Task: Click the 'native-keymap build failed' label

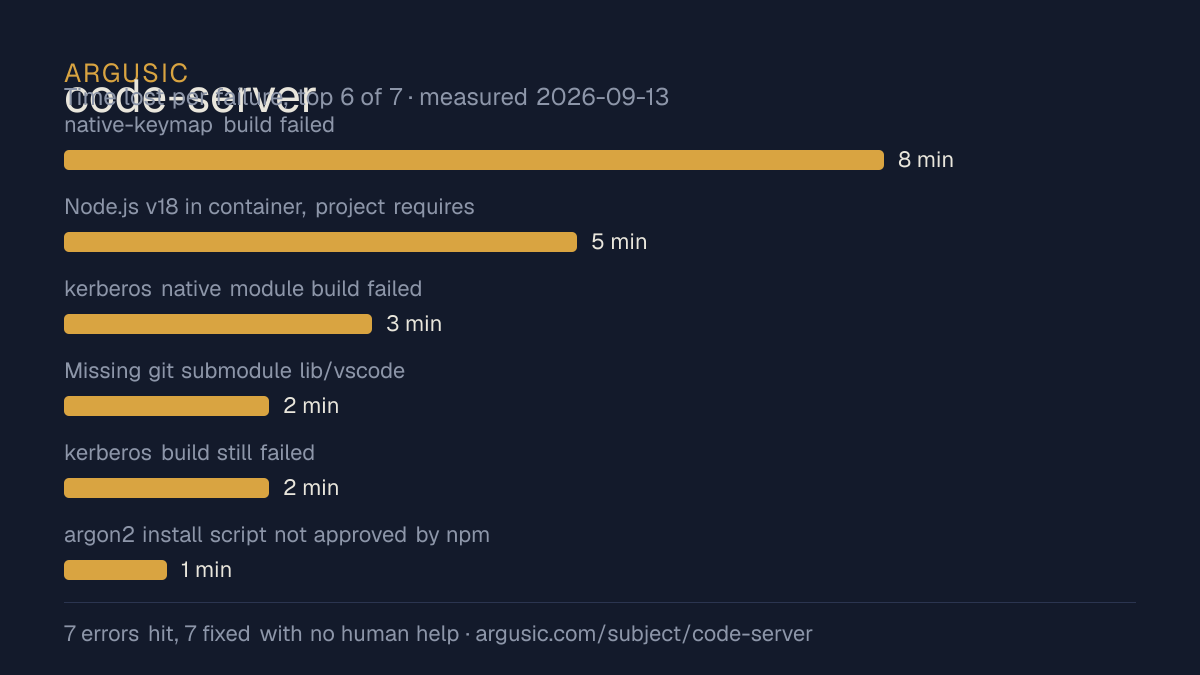Action: [199, 125]
